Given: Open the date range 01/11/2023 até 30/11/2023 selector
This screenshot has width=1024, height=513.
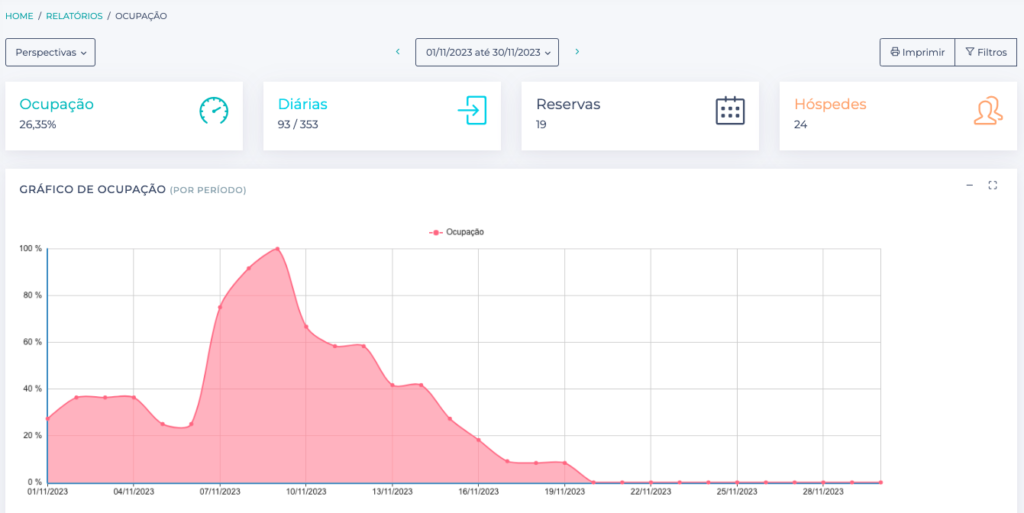Looking at the screenshot, I should pyautogui.click(x=487, y=52).
